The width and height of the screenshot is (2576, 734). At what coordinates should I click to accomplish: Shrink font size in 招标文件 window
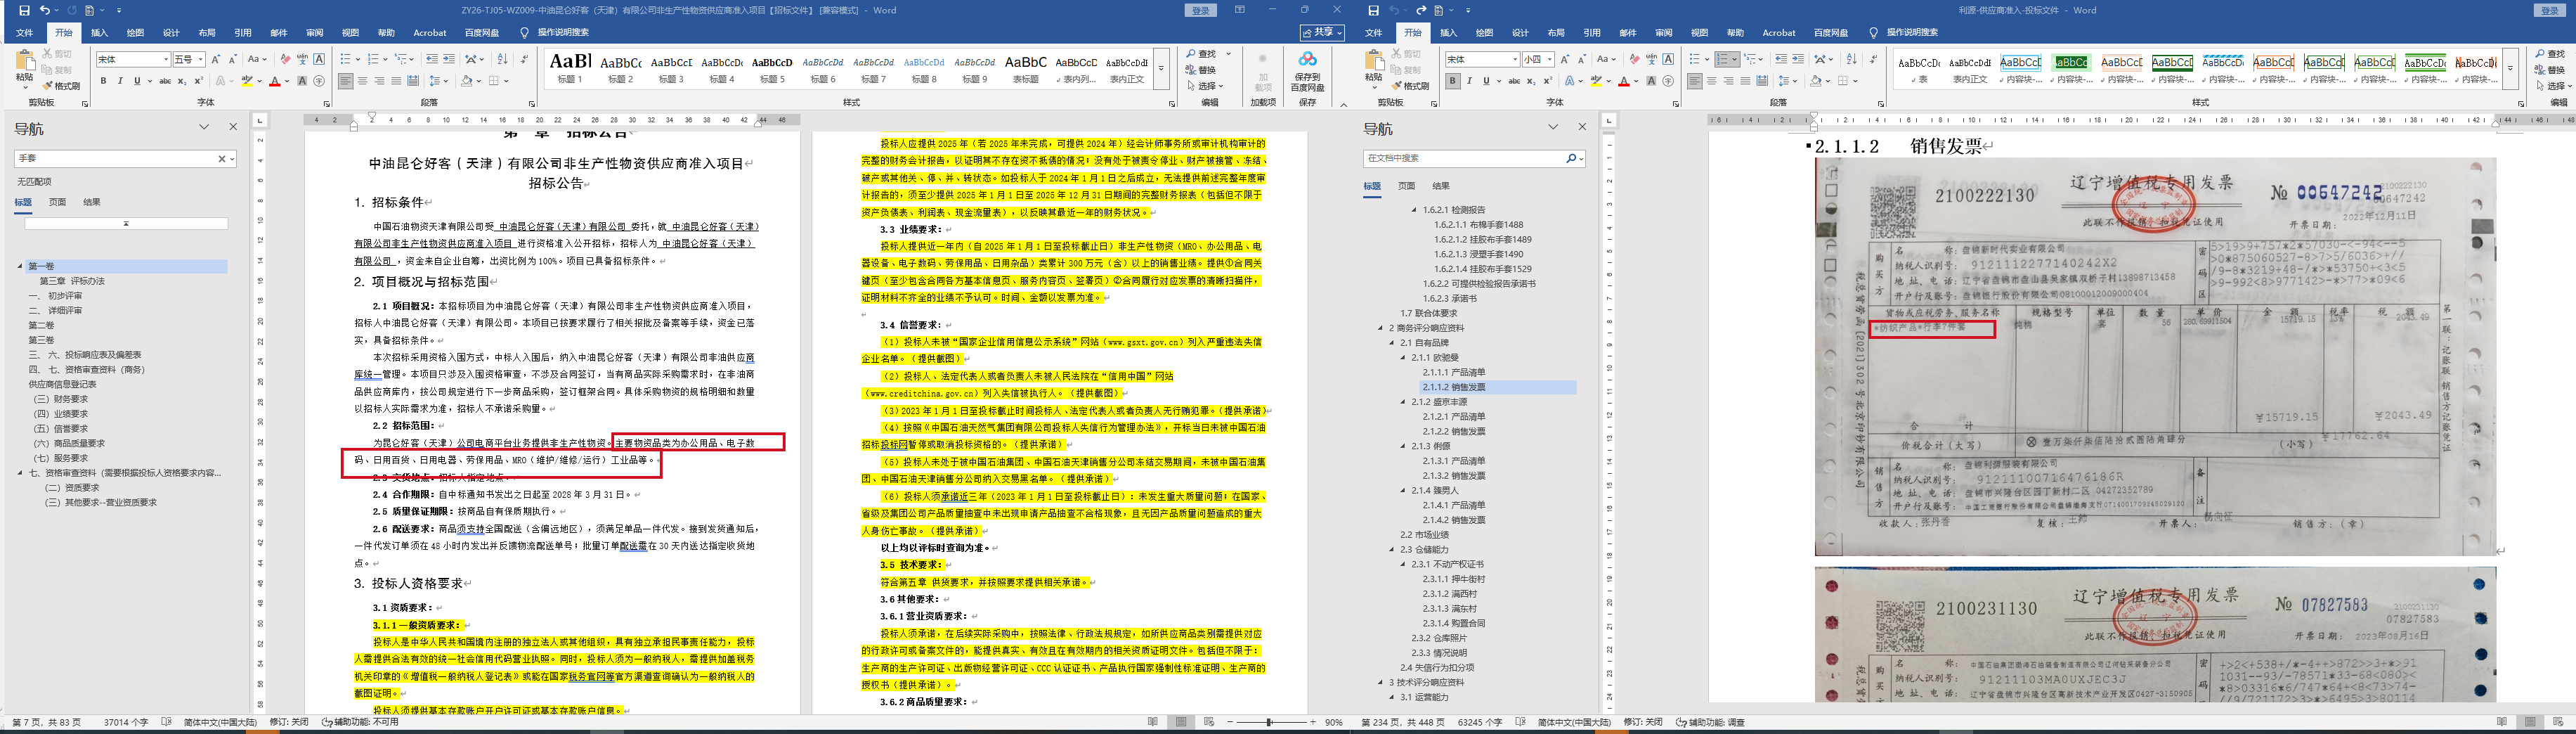(233, 60)
